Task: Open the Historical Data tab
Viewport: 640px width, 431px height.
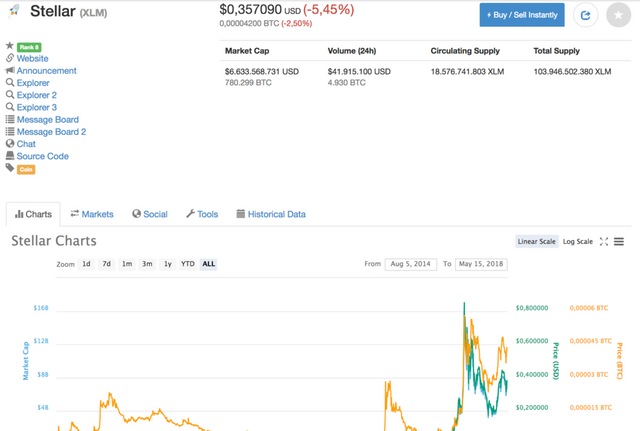Action: 271,214
